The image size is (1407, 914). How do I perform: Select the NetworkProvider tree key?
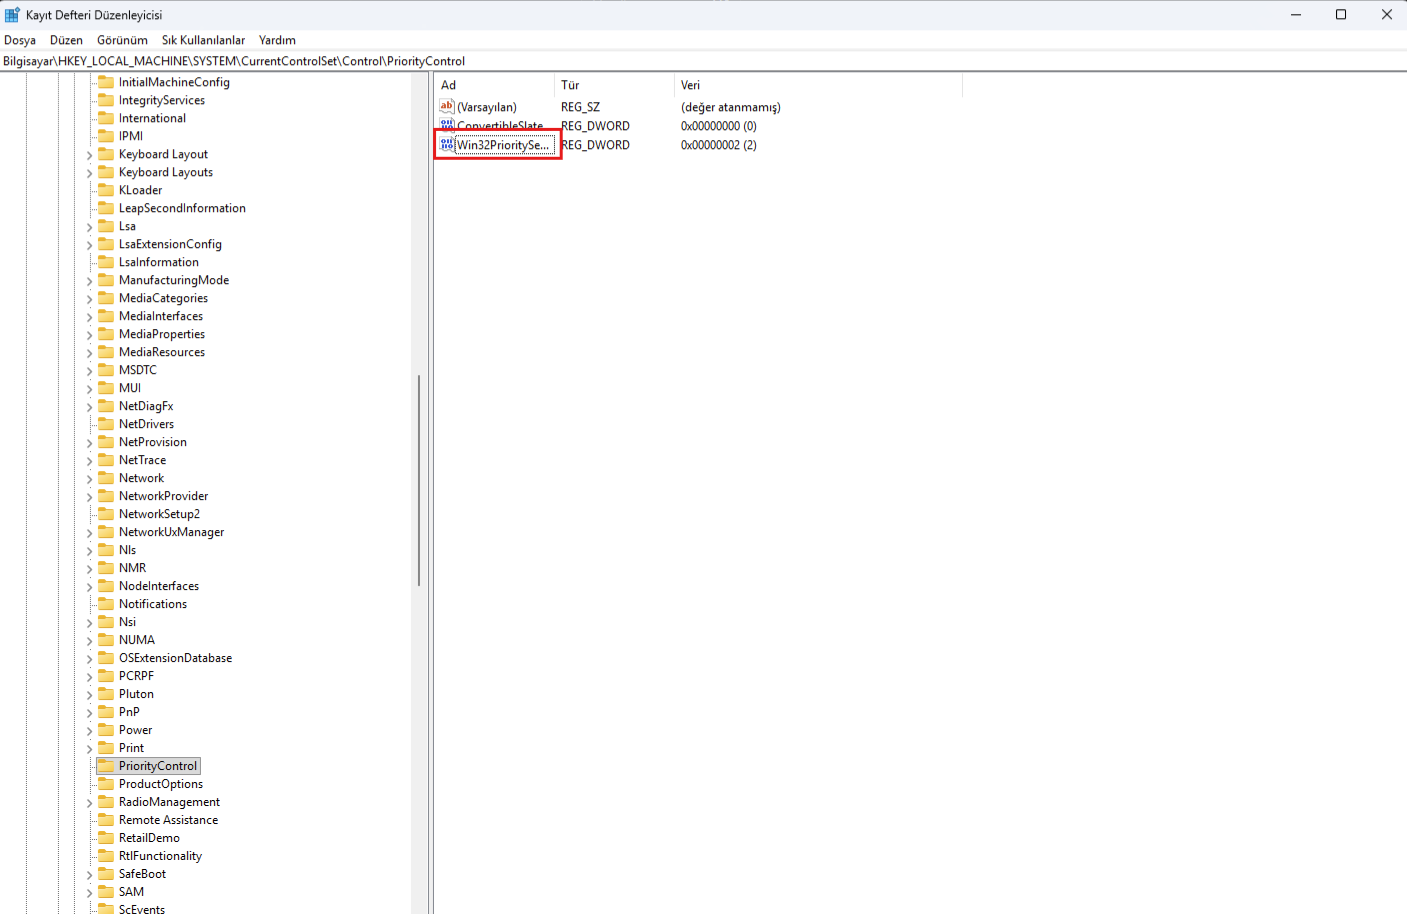coord(164,496)
